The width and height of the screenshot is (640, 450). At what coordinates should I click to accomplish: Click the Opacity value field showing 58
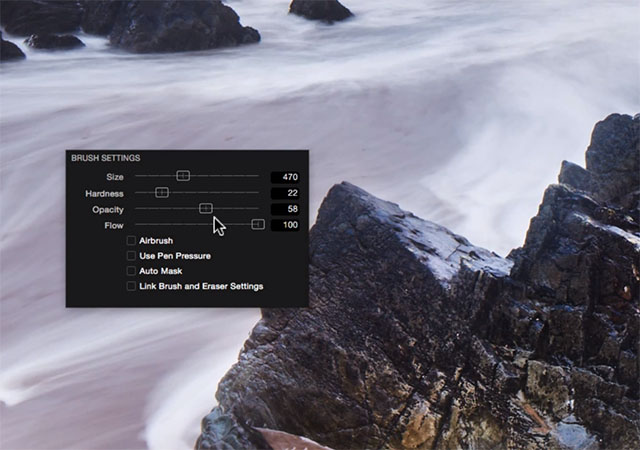click(x=285, y=209)
